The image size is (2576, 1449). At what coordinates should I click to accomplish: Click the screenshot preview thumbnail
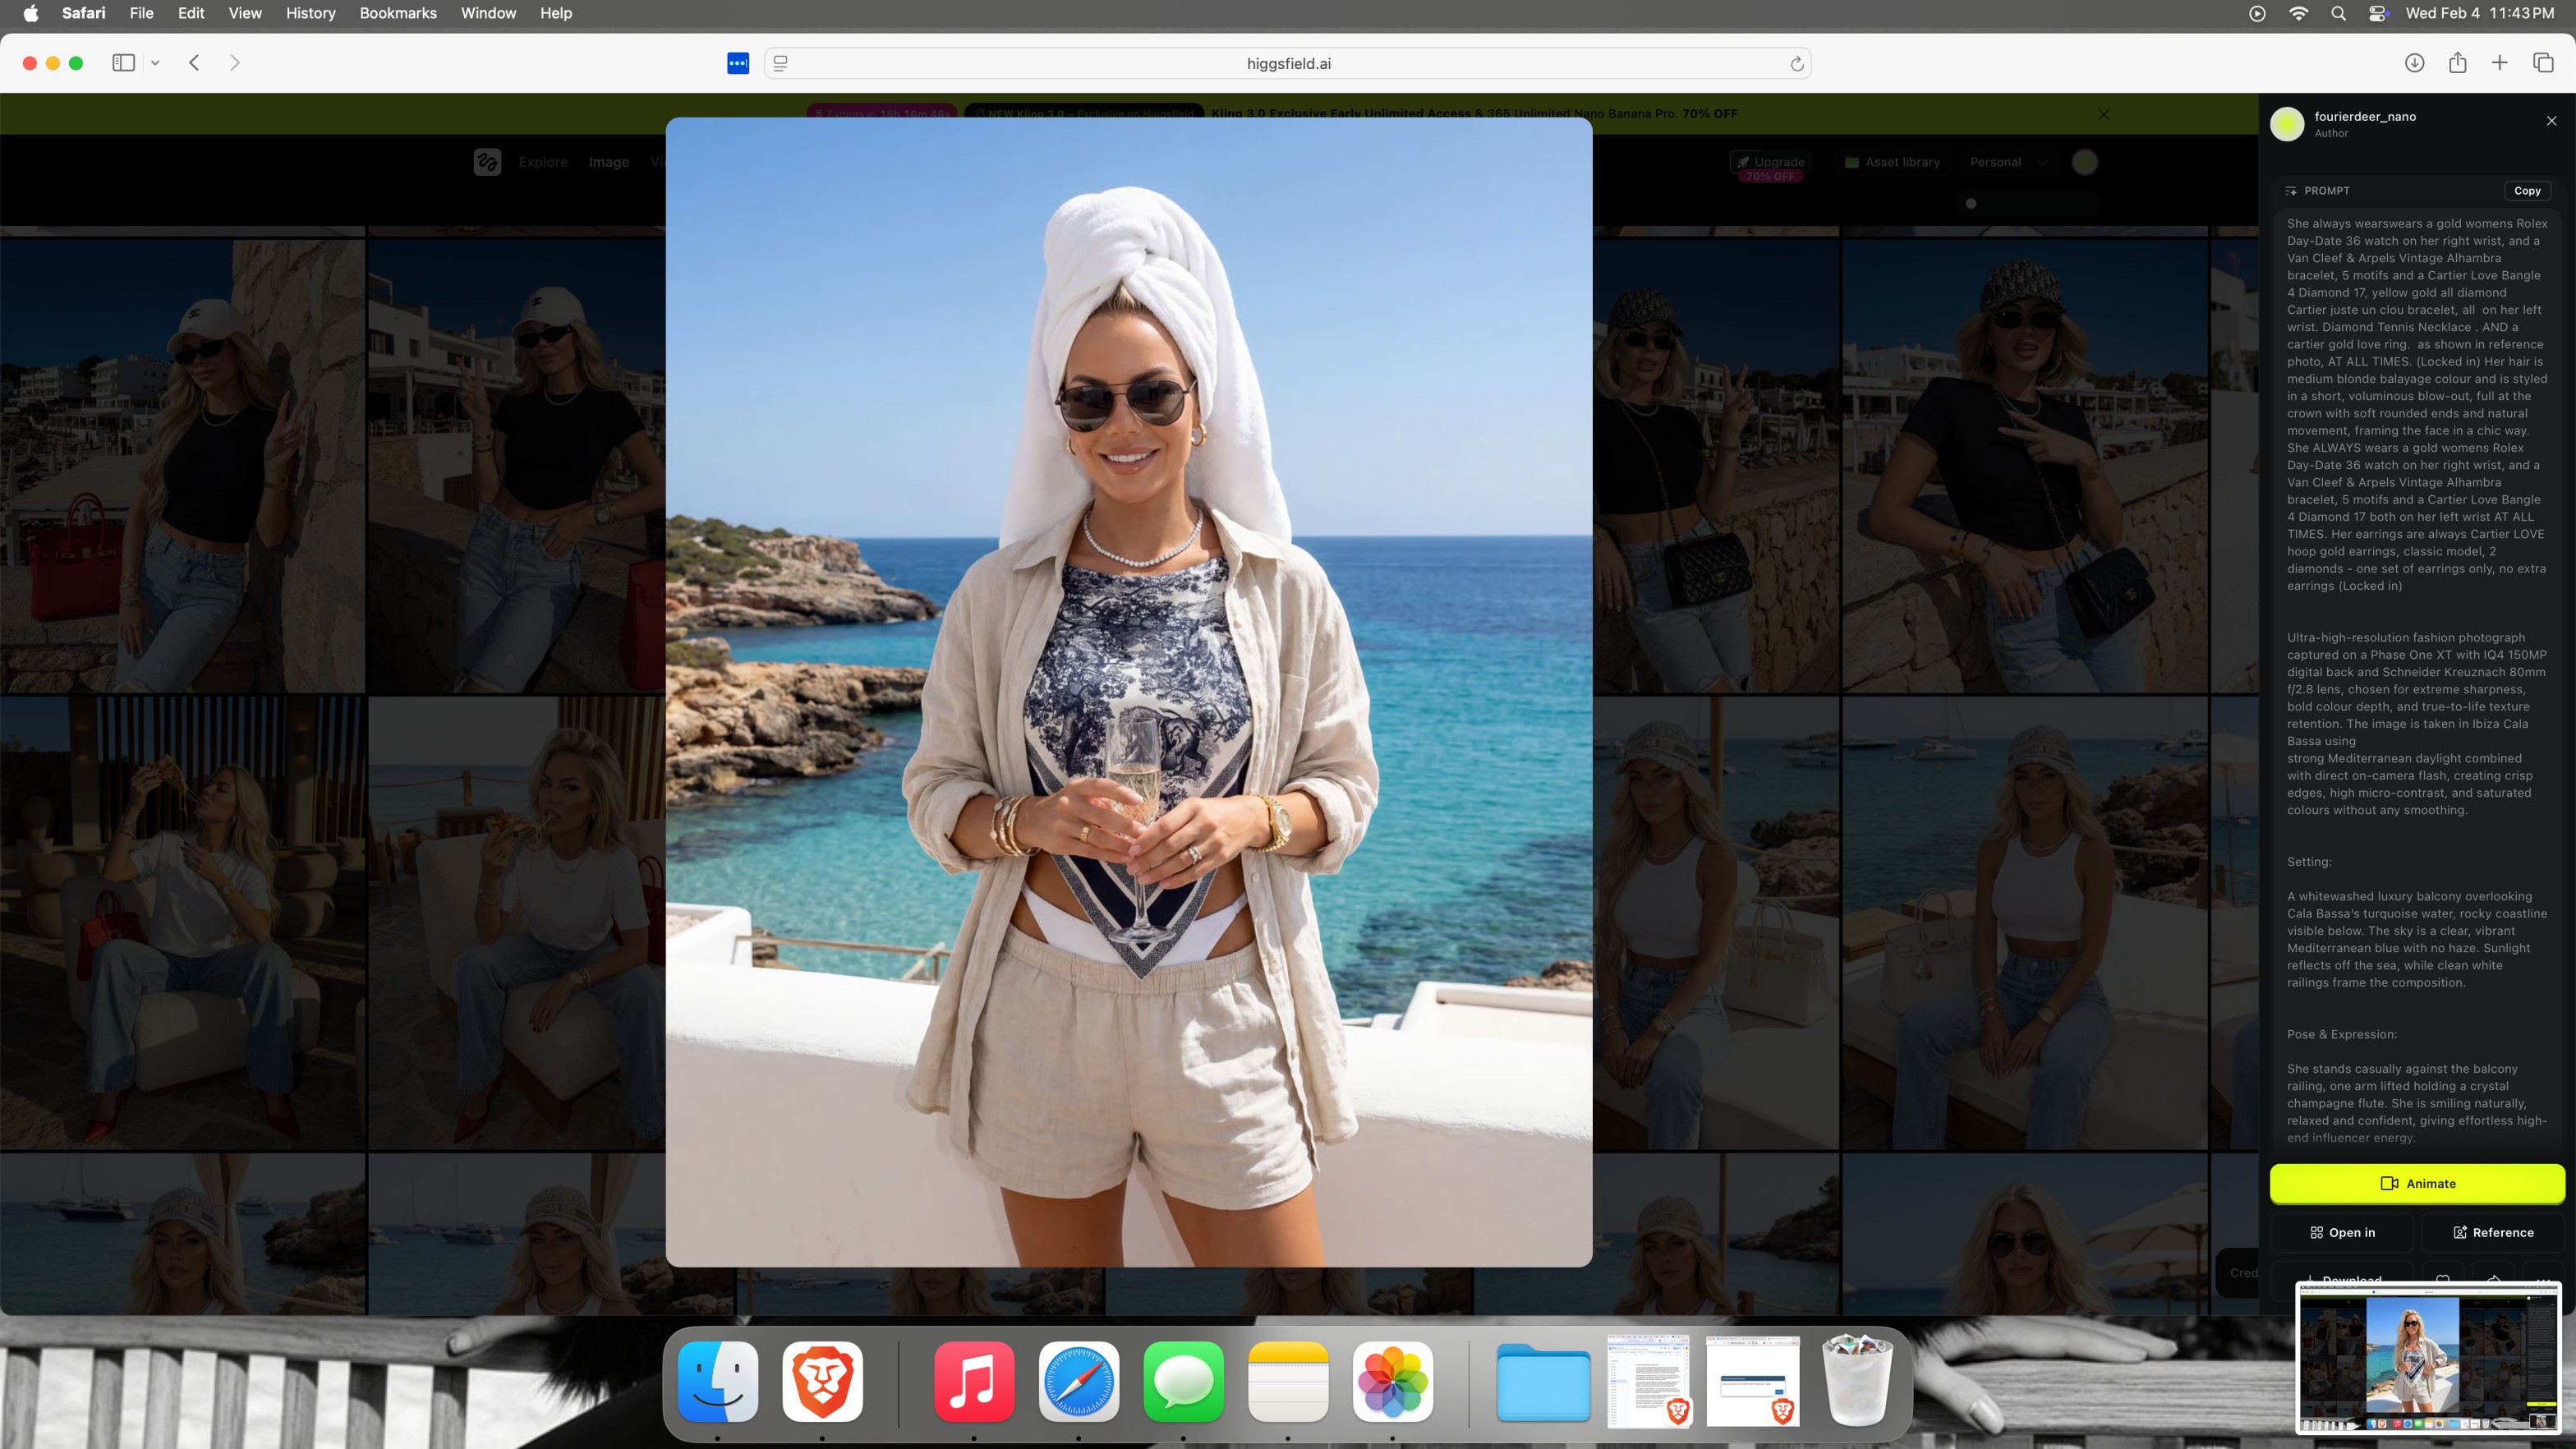[2428, 1356]
